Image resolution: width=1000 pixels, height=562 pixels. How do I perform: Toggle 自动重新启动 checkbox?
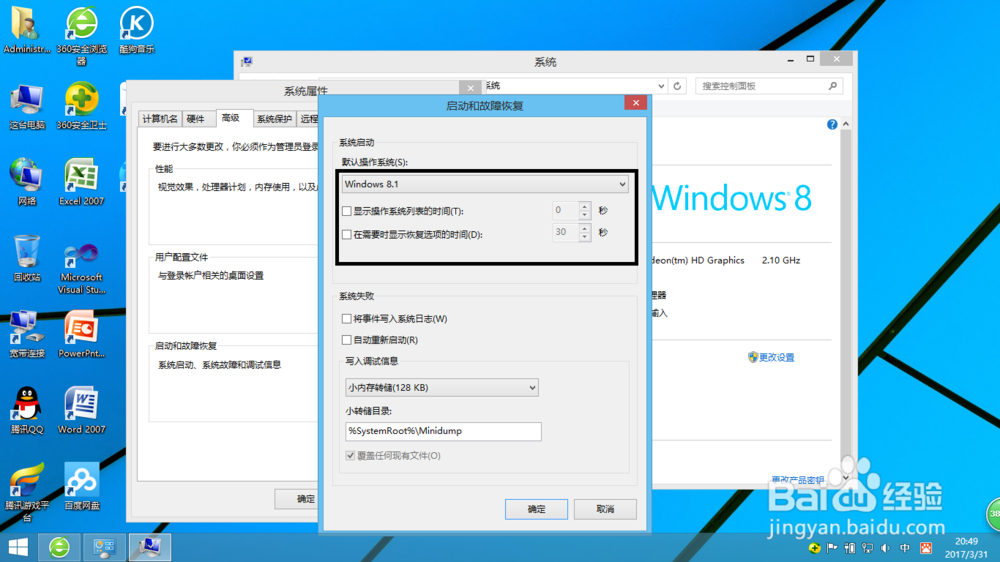[346, 340]
